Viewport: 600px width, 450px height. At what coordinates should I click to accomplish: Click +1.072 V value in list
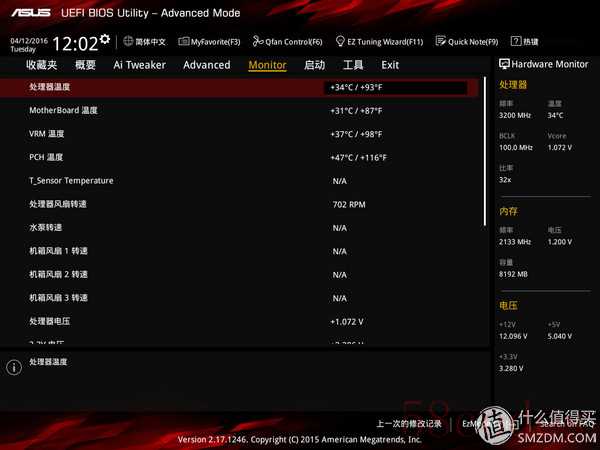point(347,322)
